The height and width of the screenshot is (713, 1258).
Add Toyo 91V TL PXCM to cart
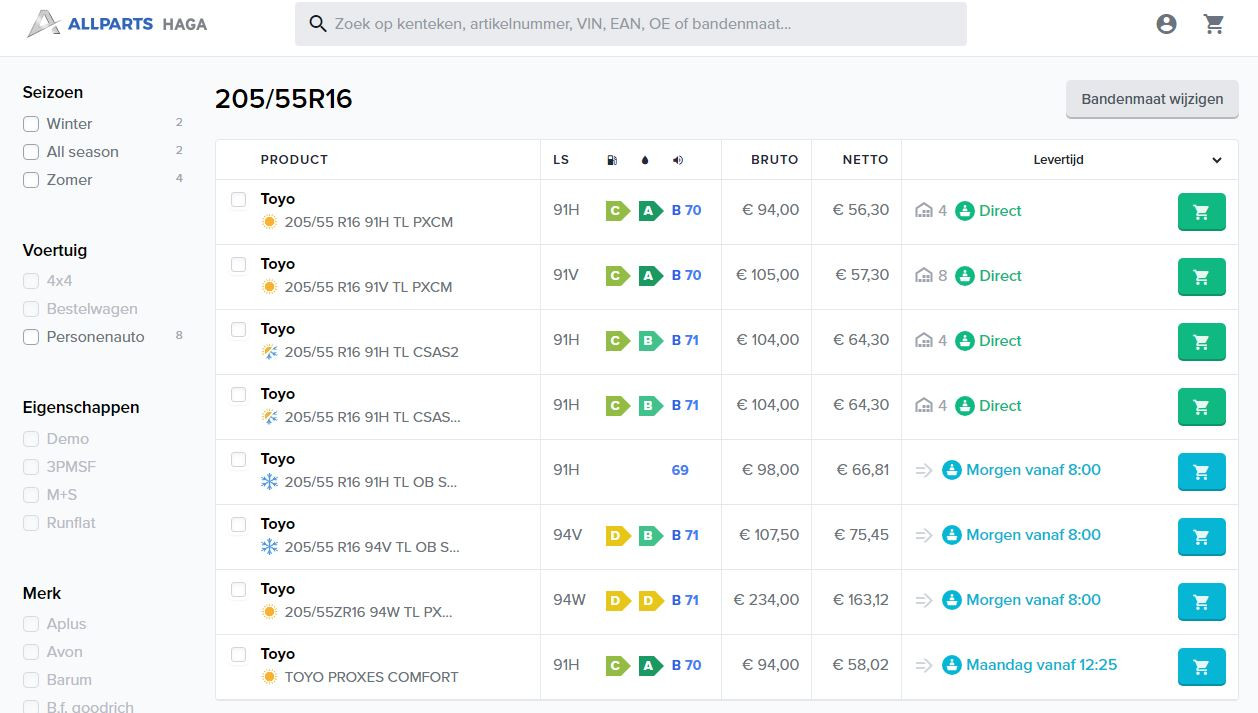pos(1201,277)
